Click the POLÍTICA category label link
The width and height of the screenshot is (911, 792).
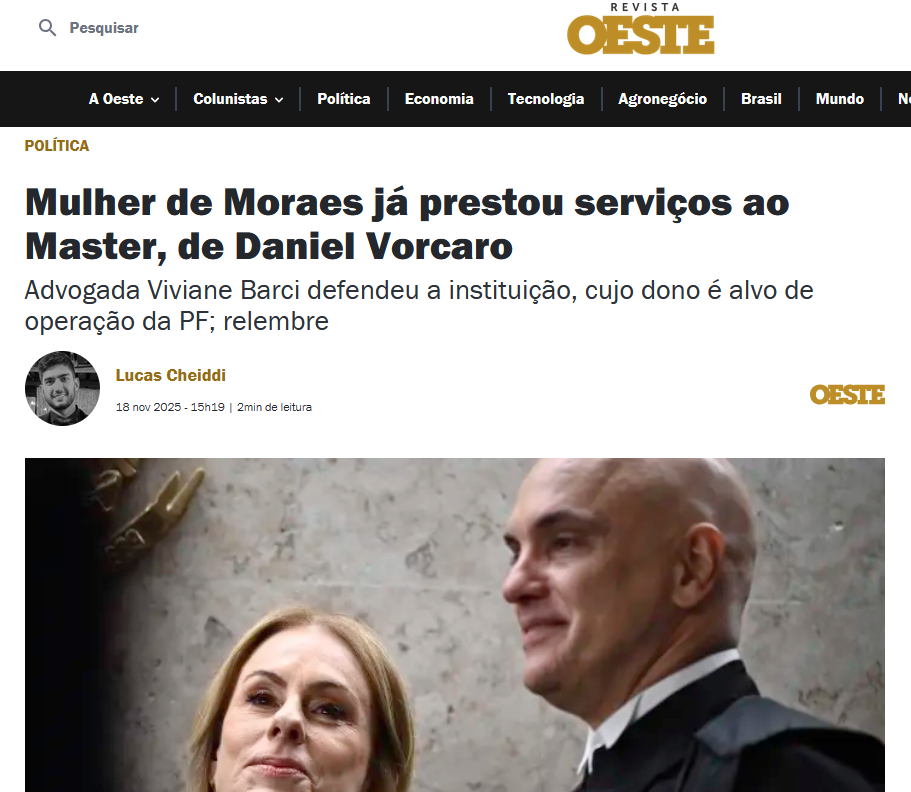57,145
